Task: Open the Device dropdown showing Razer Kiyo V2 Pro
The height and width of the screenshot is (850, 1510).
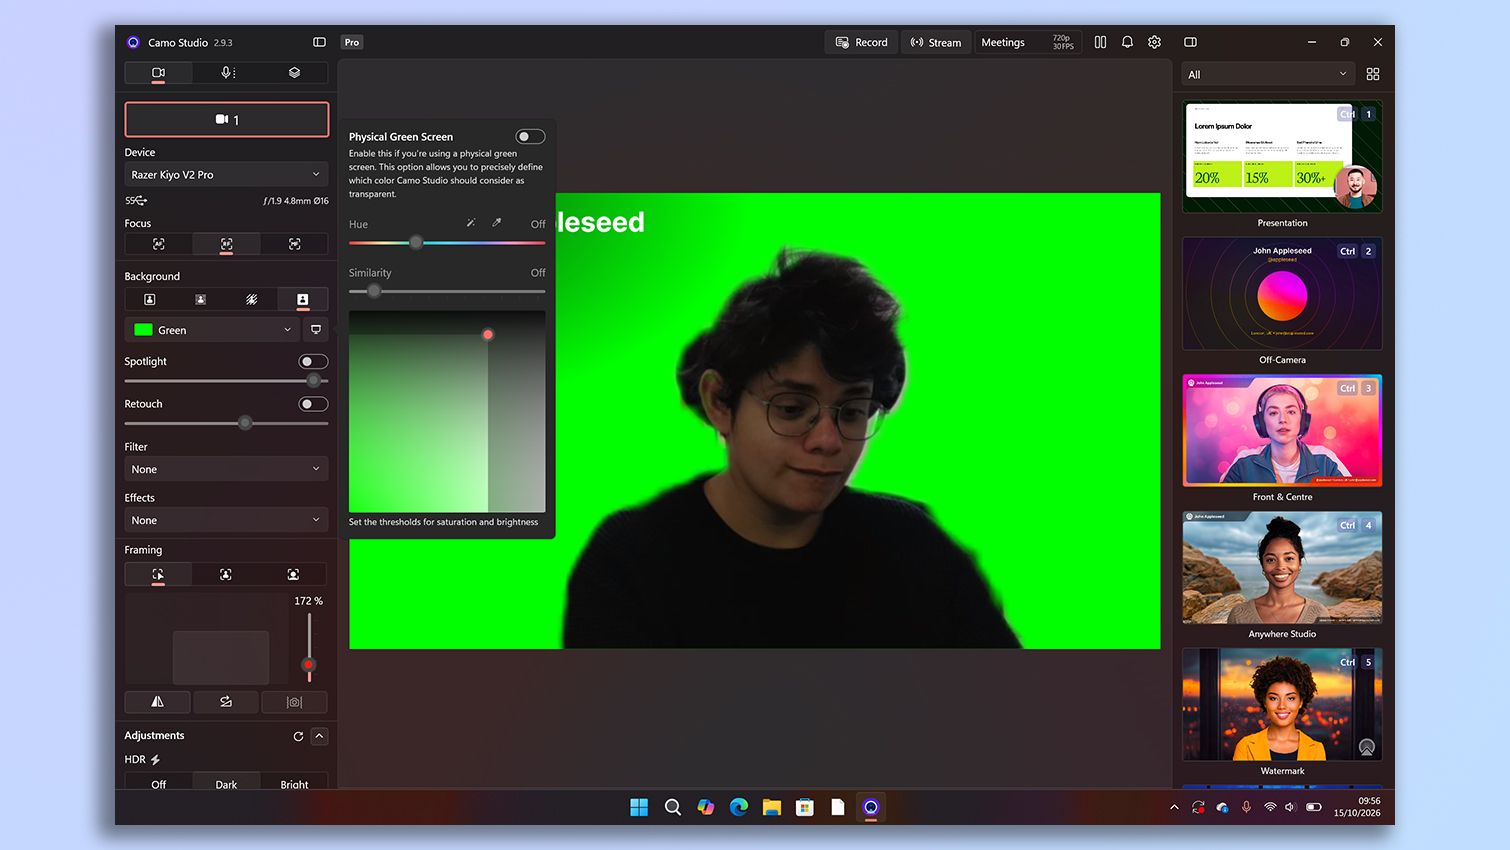Action: pyautogui.click(x=227, y=174)
